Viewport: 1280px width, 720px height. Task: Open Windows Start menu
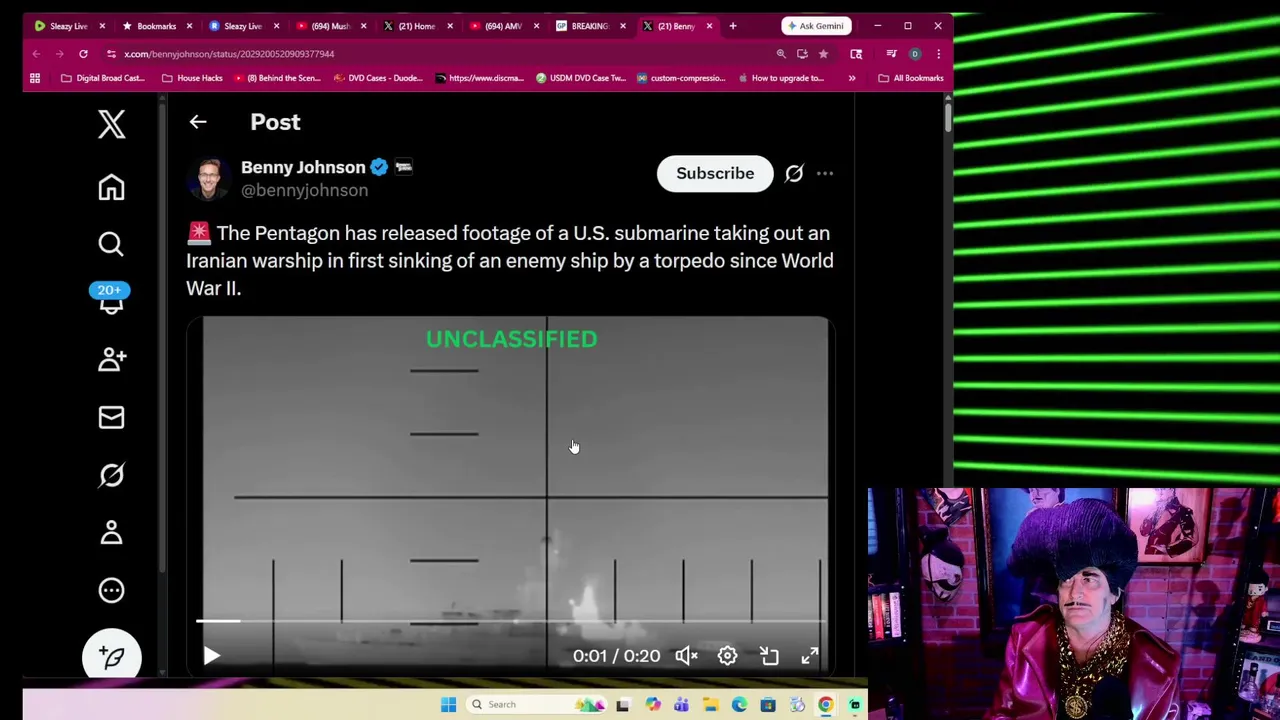(448, 705)
